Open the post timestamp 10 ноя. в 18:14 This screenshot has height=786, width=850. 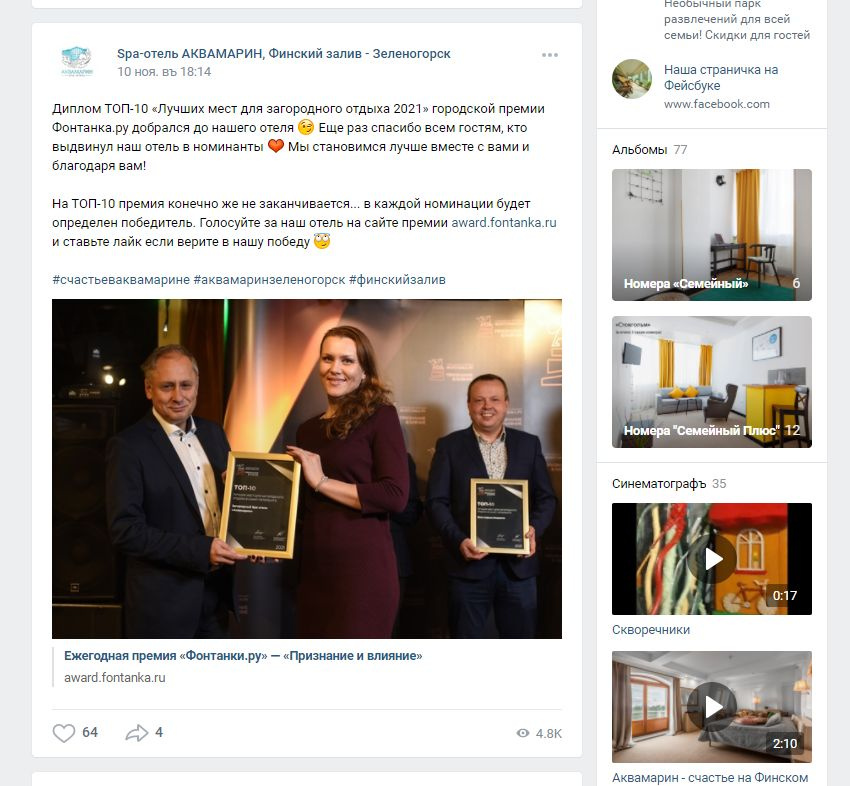(x=164, y=72)
